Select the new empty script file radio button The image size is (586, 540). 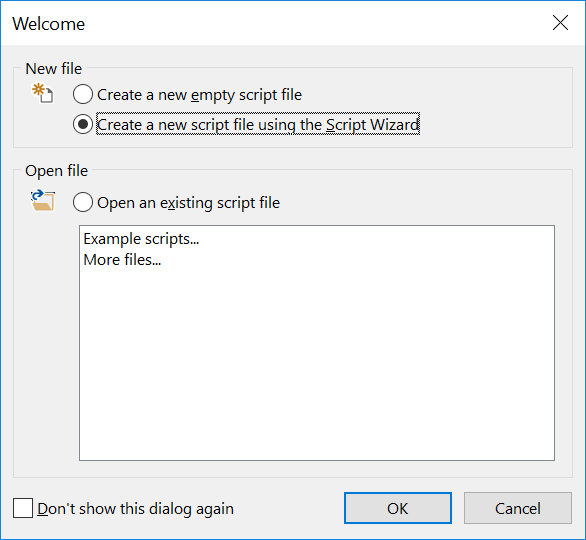pyautogui.click(x=83, y=94)
